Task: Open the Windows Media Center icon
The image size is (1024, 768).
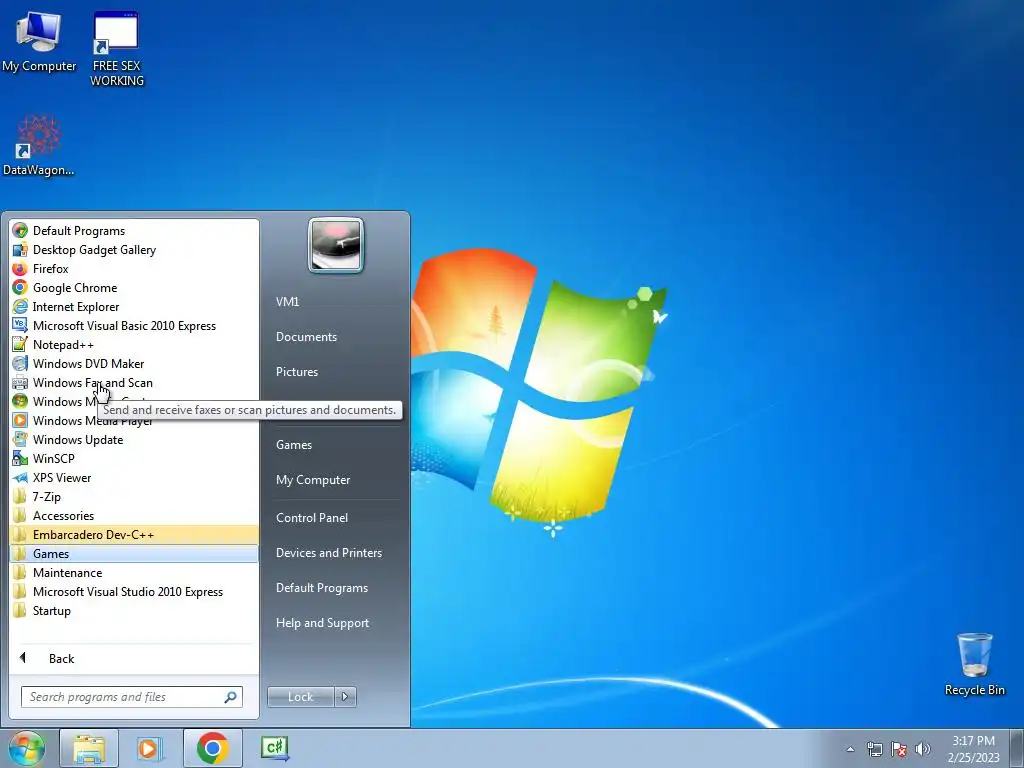Action: 20,402
